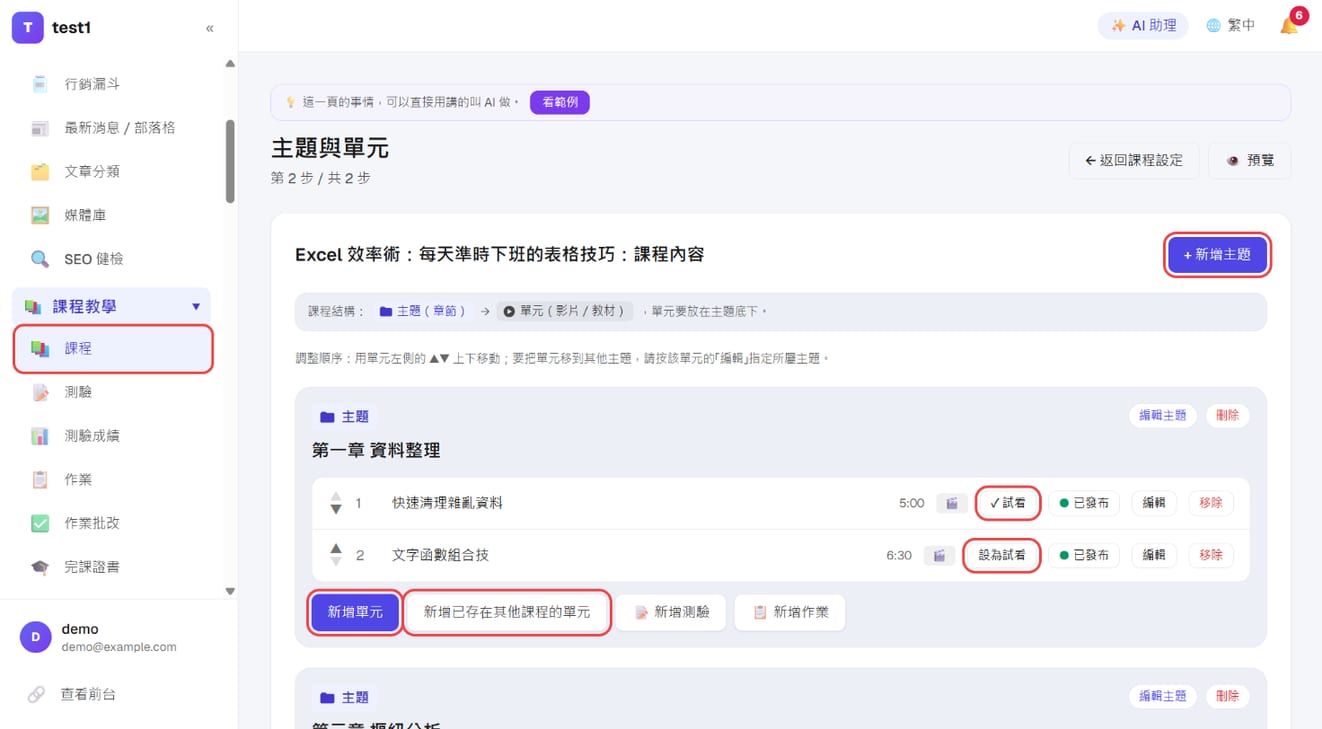
Task: Move 快速清理雜亂資料 unit down with arrow
Action: click(336, 510)
